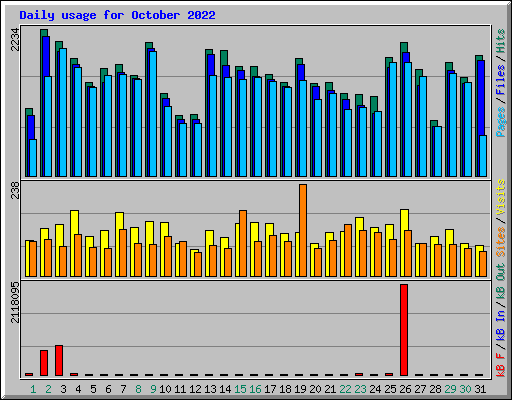Click day label 30 on the axis
Viewport: 512px width, 400px height.
[465, 389]
